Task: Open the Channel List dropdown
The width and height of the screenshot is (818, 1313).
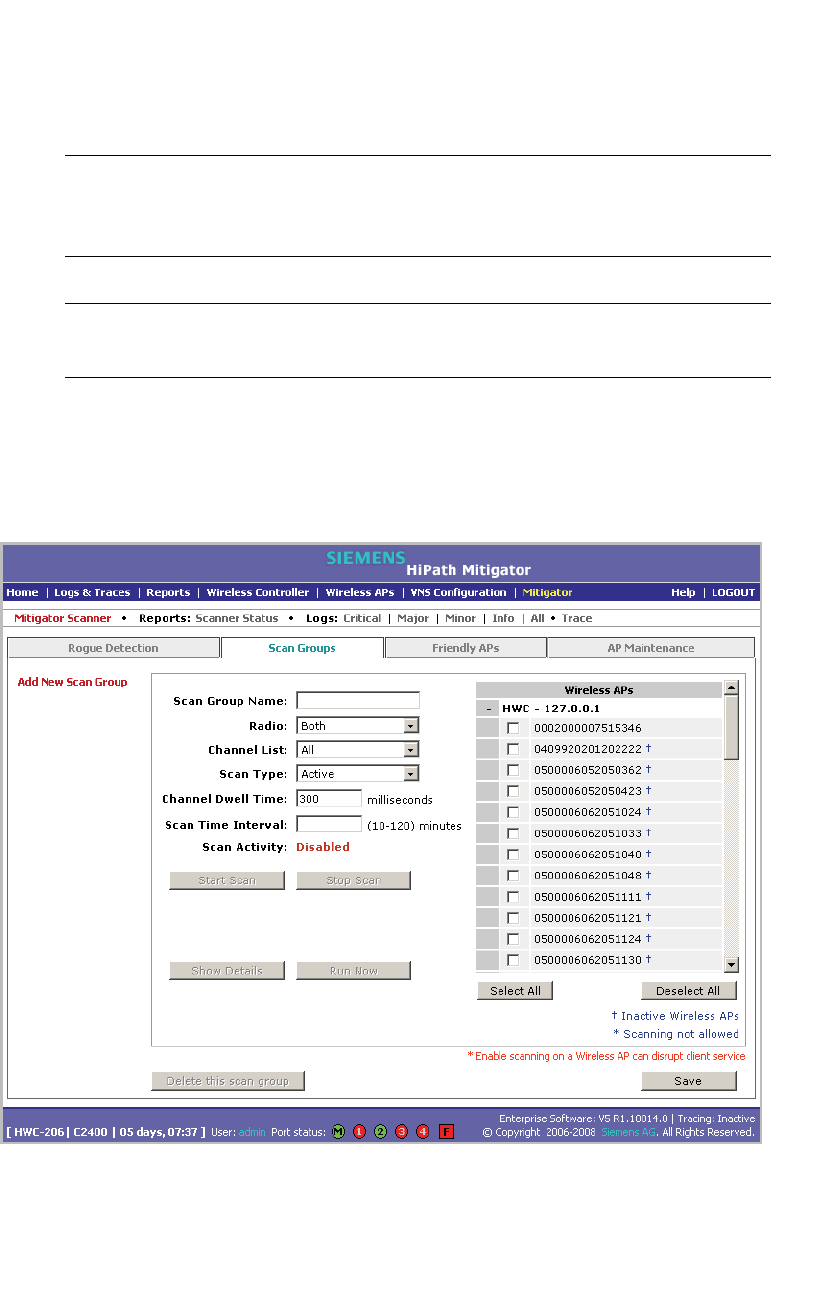Action: [358, 750]
